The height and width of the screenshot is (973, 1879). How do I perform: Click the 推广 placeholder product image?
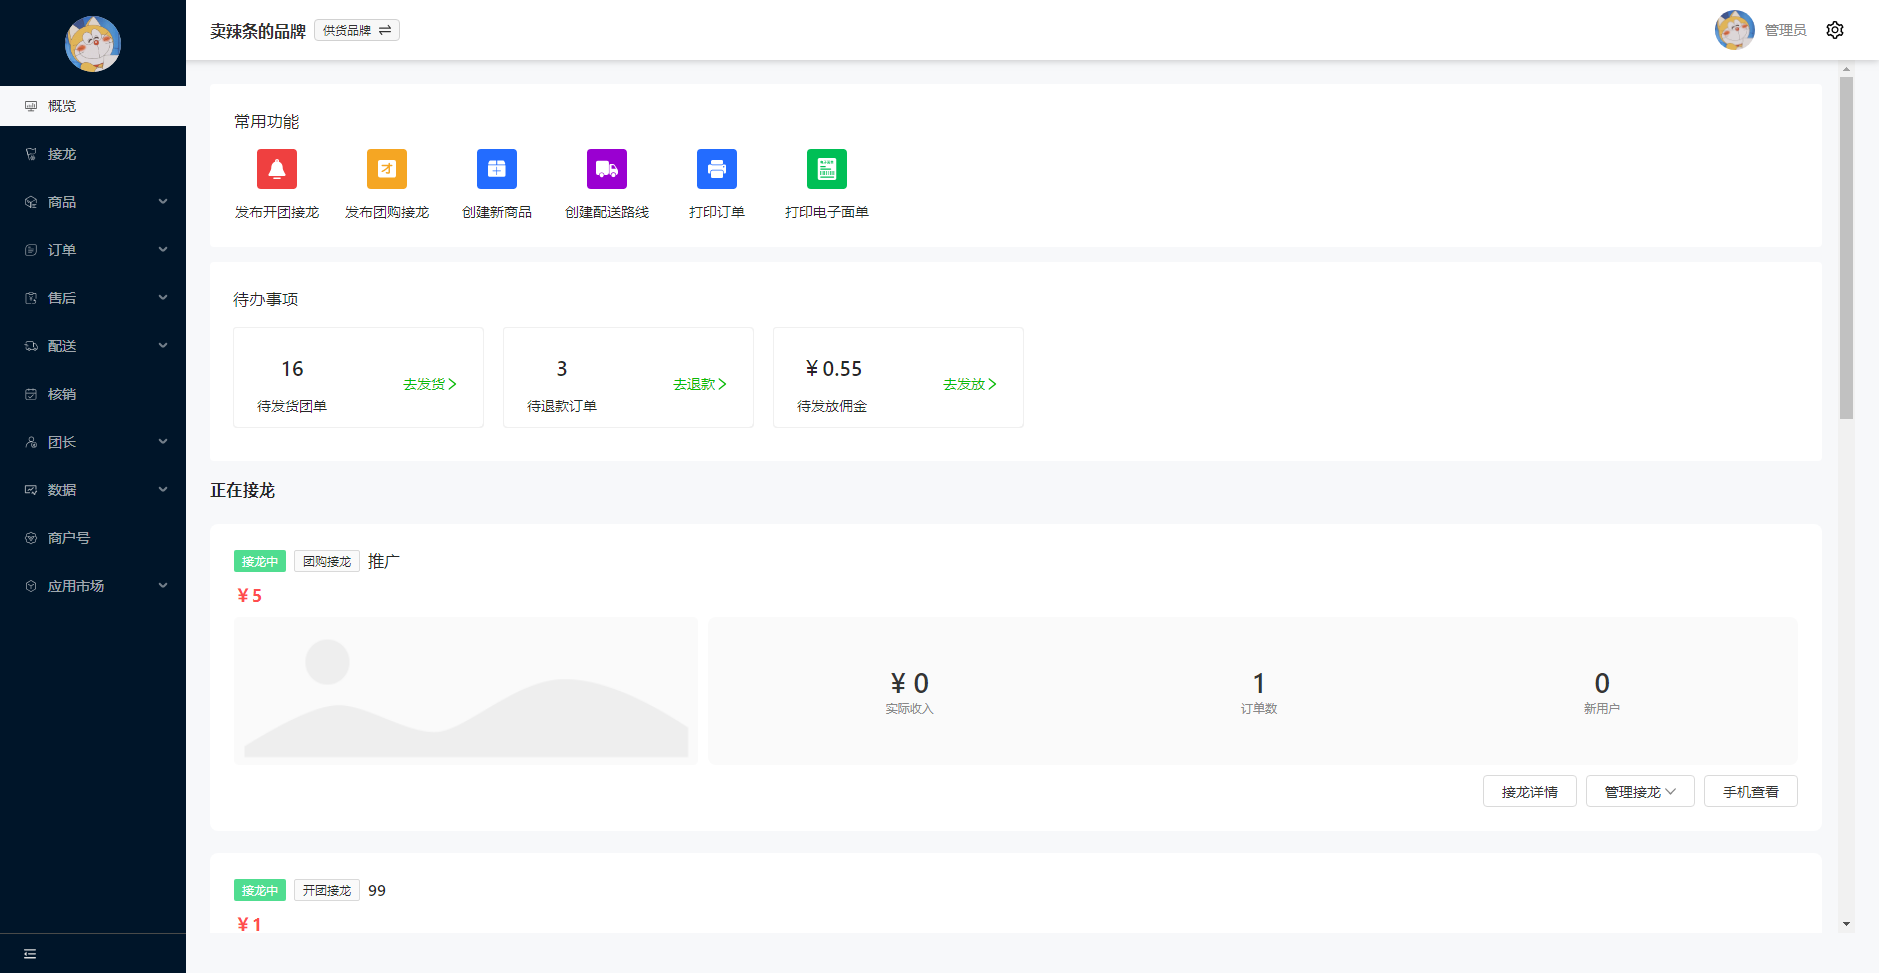point(466,691)
